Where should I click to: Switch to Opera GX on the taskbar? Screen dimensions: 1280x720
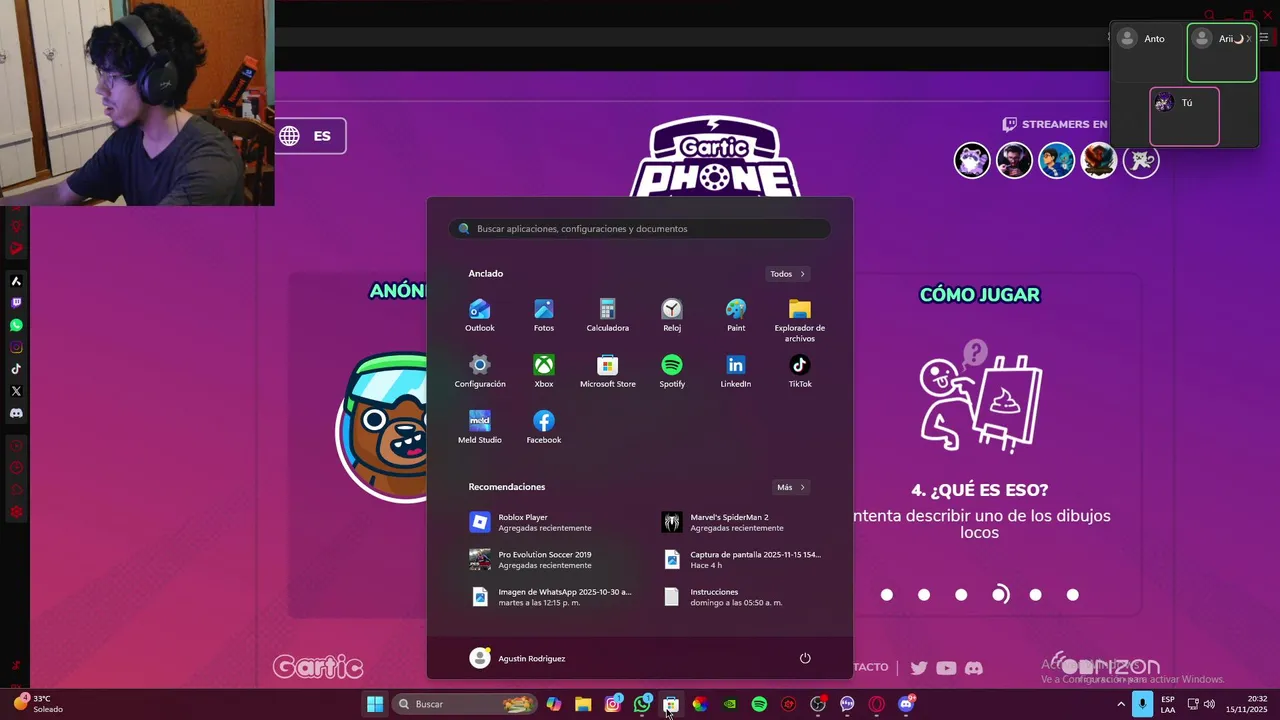(877, 704)
